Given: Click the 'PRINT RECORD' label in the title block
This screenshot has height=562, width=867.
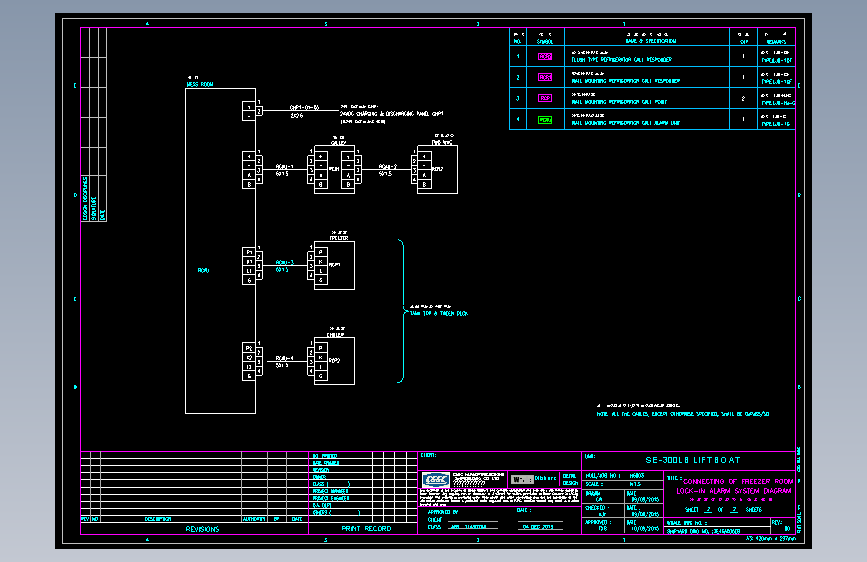Looking at the screenshot, I should tap(366, 528).
